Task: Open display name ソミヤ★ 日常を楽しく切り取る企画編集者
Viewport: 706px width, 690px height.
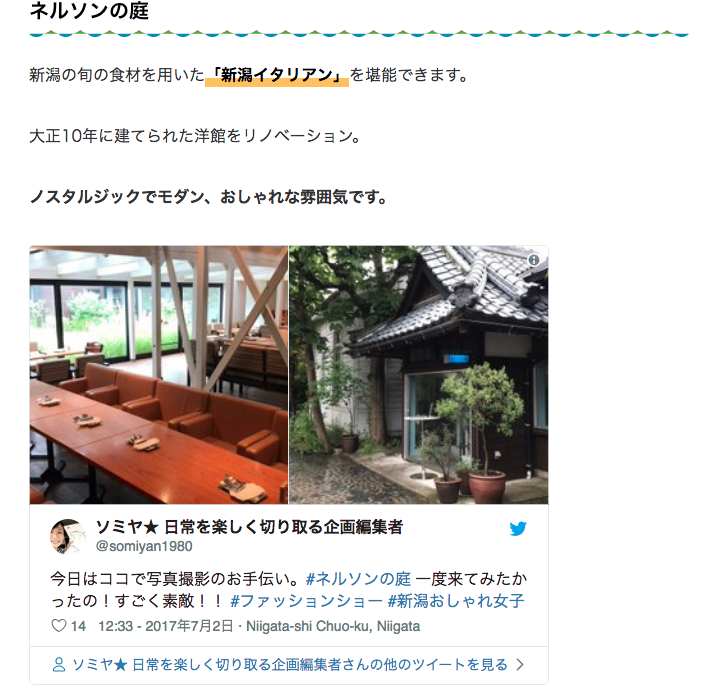Action: (249, 527)
